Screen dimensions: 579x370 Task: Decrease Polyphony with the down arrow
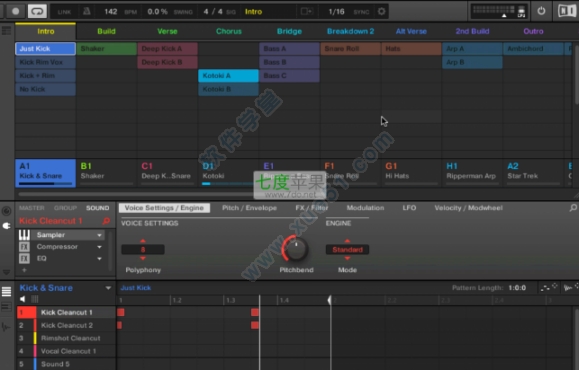(143, 258)
